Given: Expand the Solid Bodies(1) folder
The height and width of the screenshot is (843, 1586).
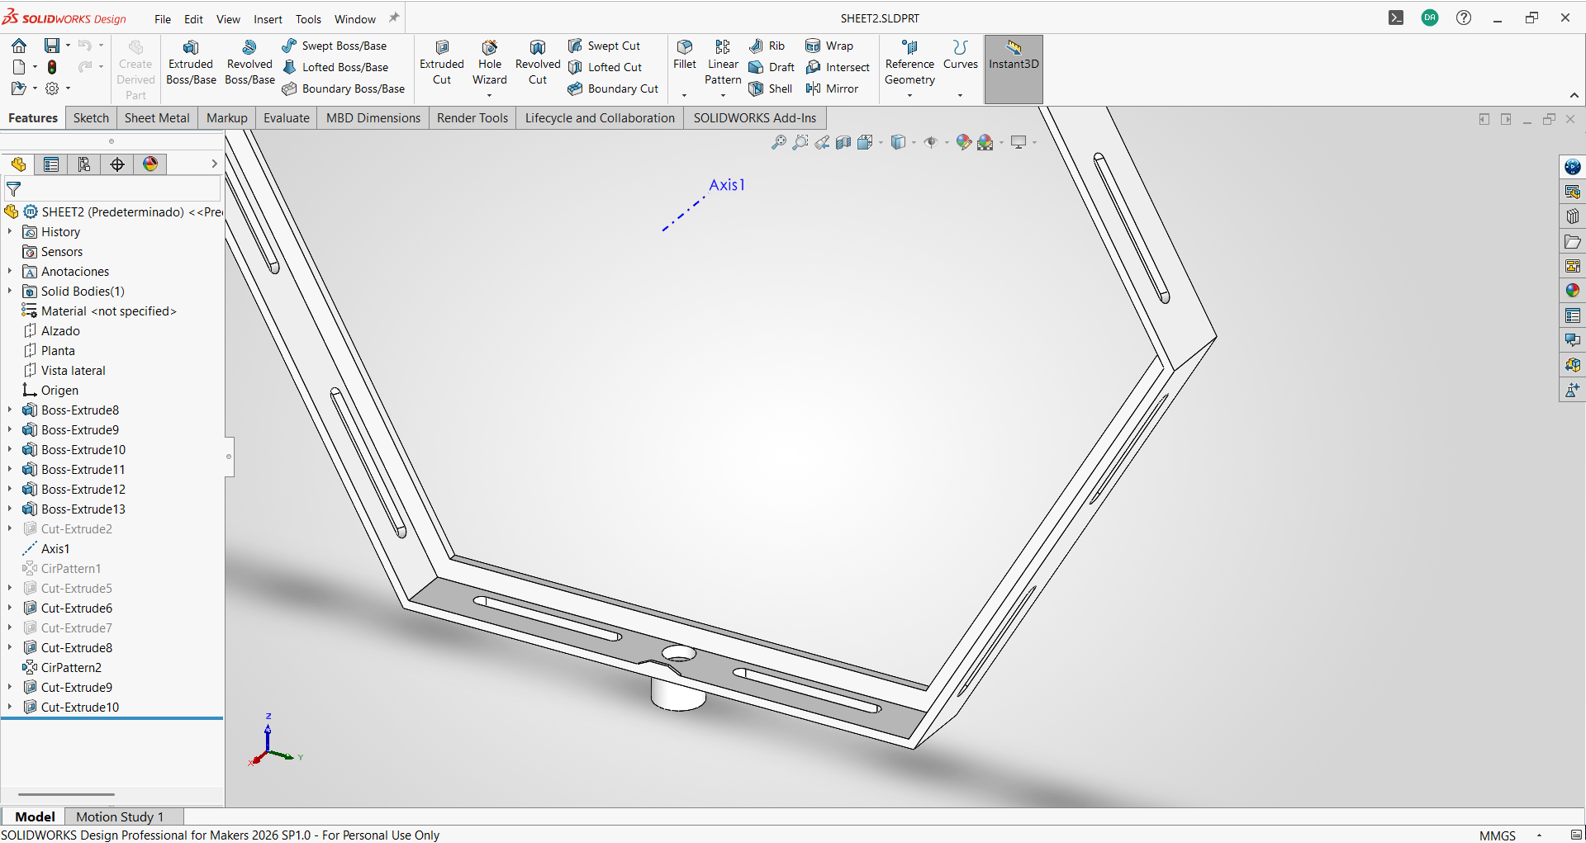Looking at the screenshot, I should click(10, 291).
